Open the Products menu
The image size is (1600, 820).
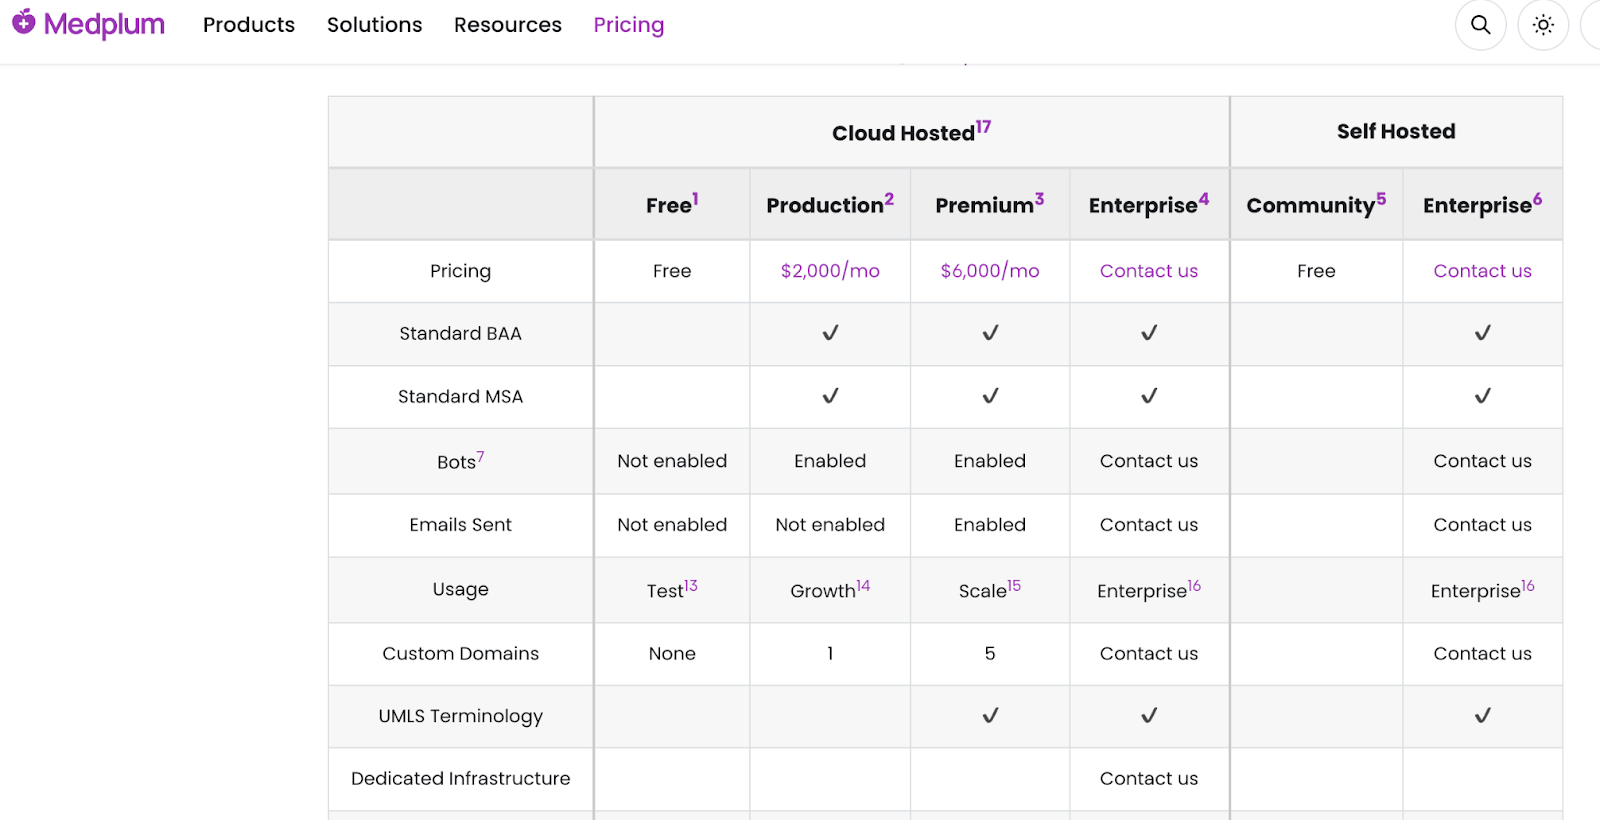249,25
